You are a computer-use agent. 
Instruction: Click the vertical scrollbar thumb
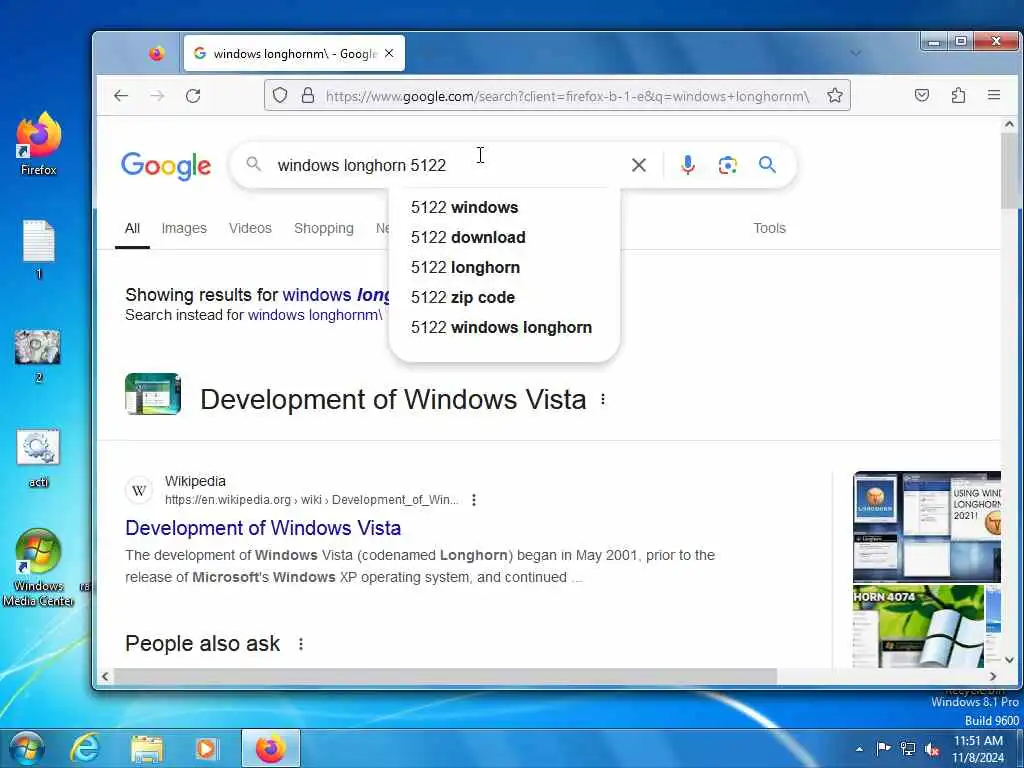tap(1009, 171)
